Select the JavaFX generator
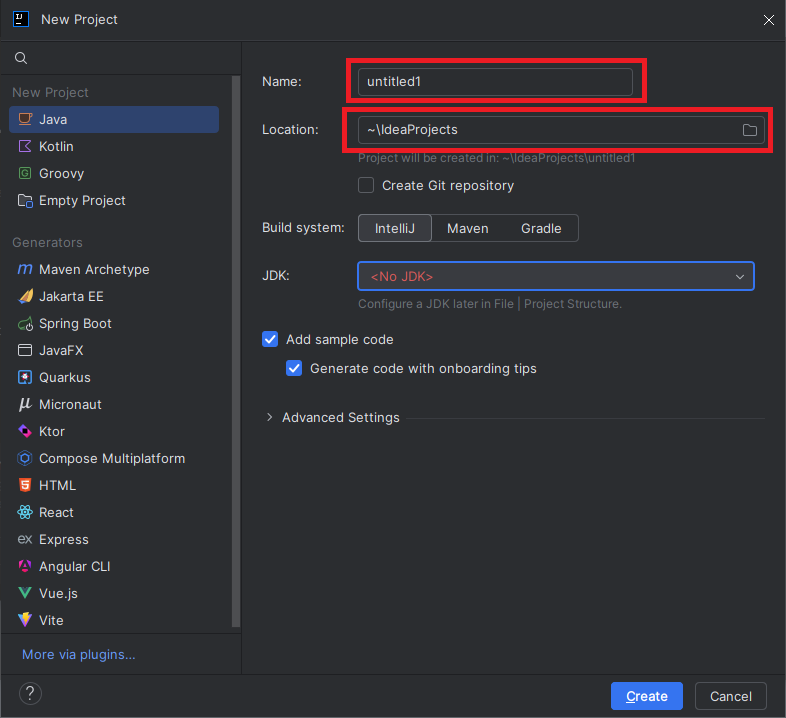786x718 pixels. [x=114, y=350]
